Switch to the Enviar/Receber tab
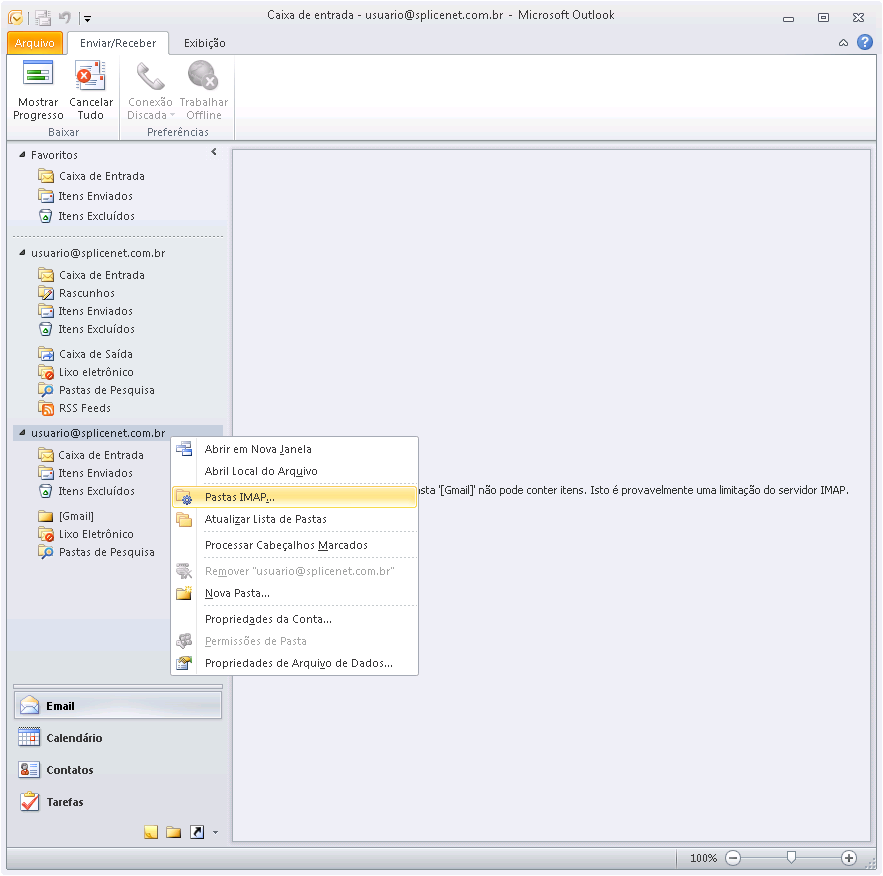Image resolution: width=883 pixels, height=876 pixels. click(118, 43)
